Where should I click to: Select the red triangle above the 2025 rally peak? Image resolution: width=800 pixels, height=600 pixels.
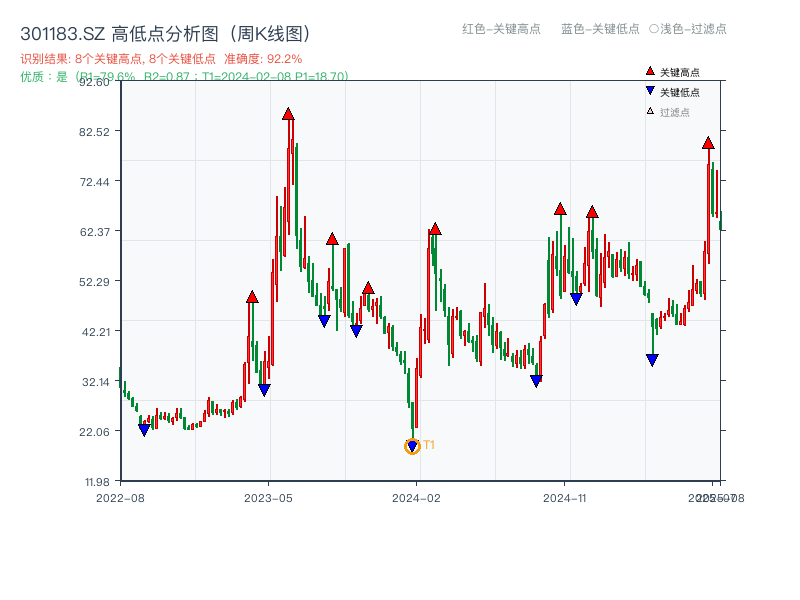click(709, 144)
